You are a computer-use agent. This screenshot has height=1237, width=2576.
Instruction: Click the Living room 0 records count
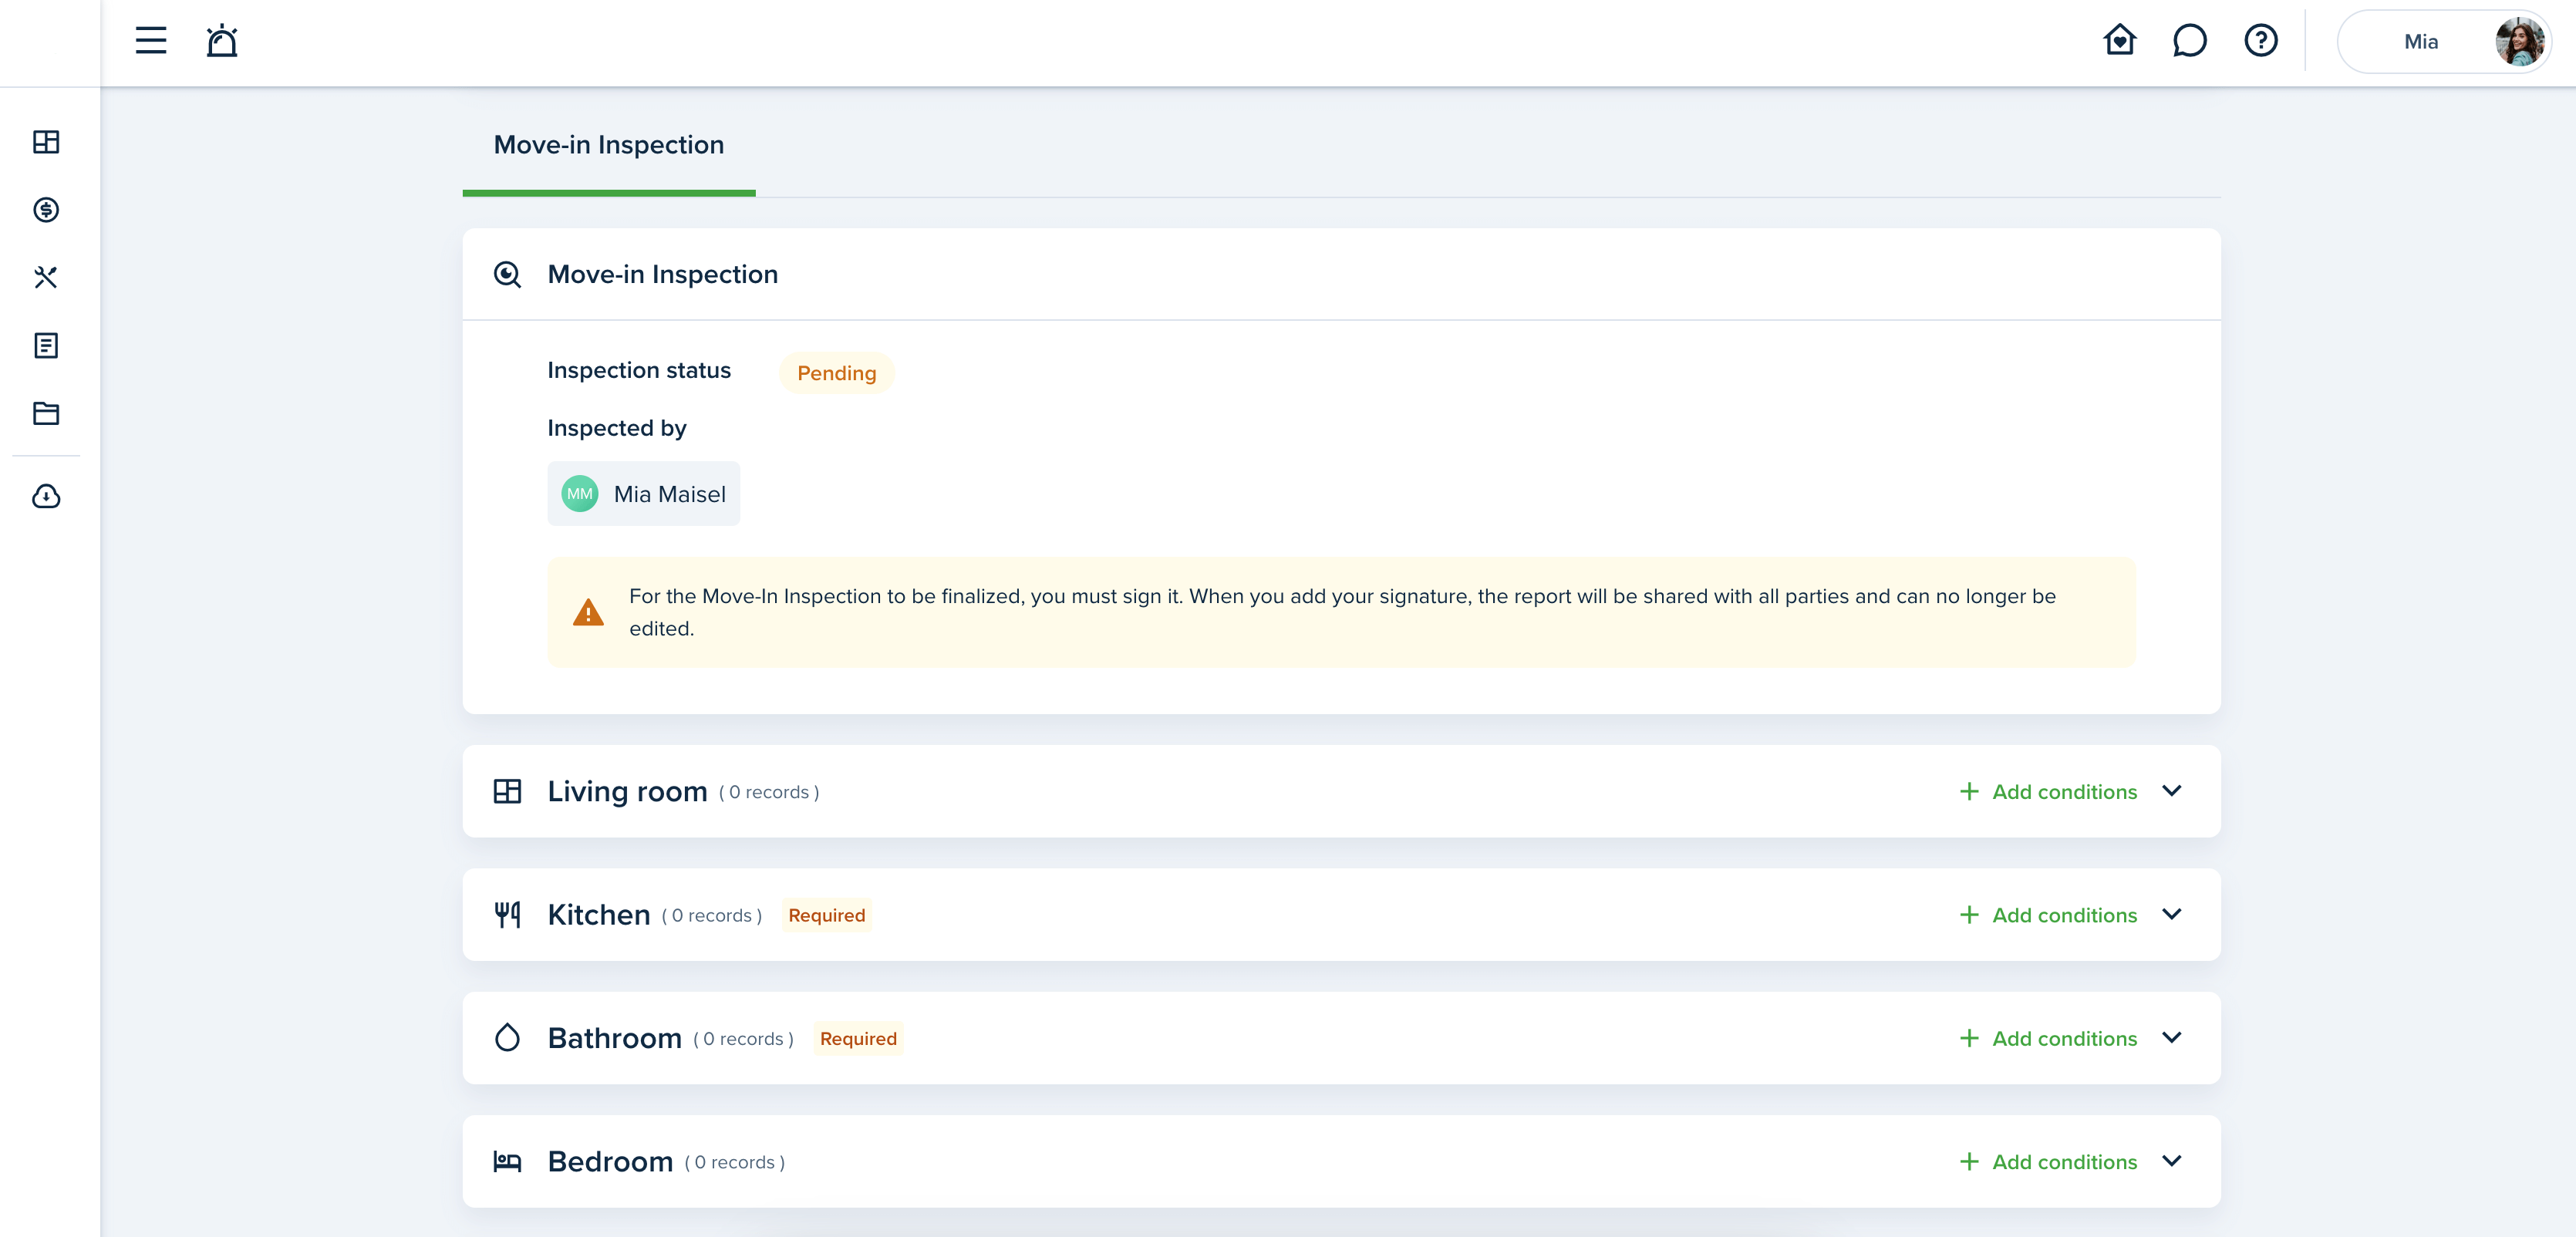tap(769, 793)
